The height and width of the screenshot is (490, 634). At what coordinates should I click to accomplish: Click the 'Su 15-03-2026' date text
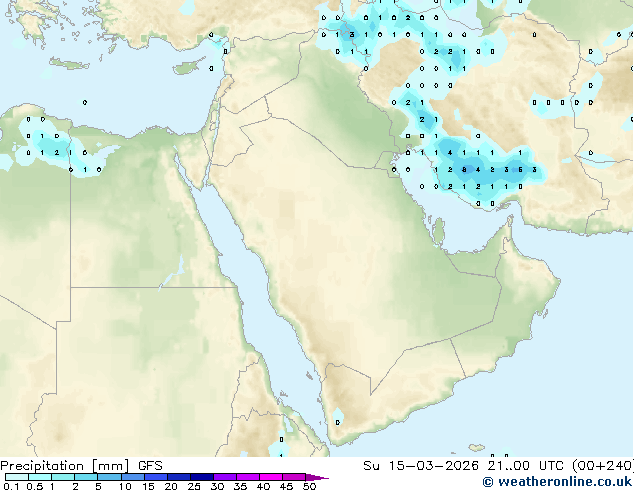coord(421,466)
